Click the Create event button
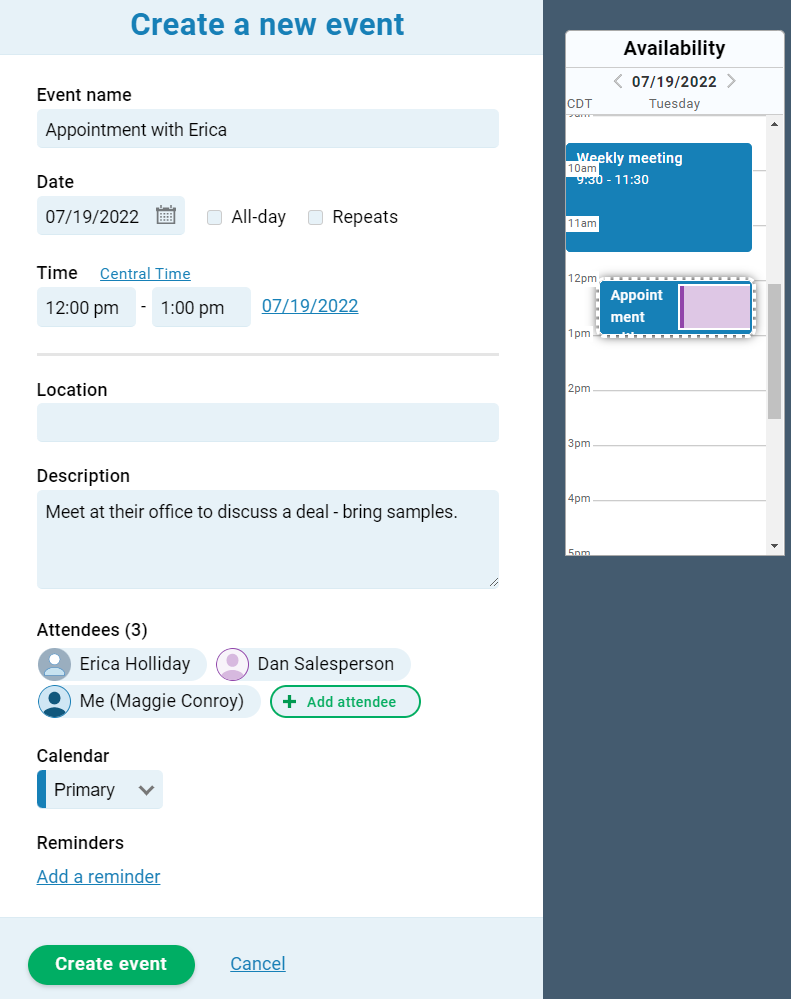 tap(111, 964)
